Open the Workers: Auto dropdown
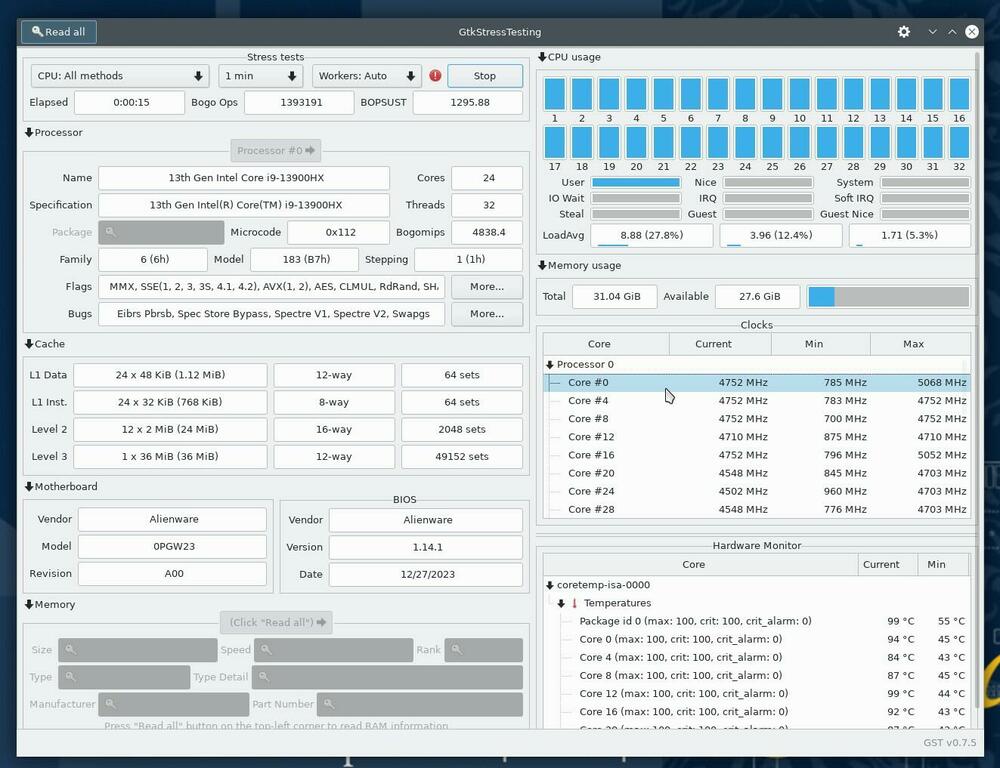The width and height of the screenshot is (1000, 768). 366,75
